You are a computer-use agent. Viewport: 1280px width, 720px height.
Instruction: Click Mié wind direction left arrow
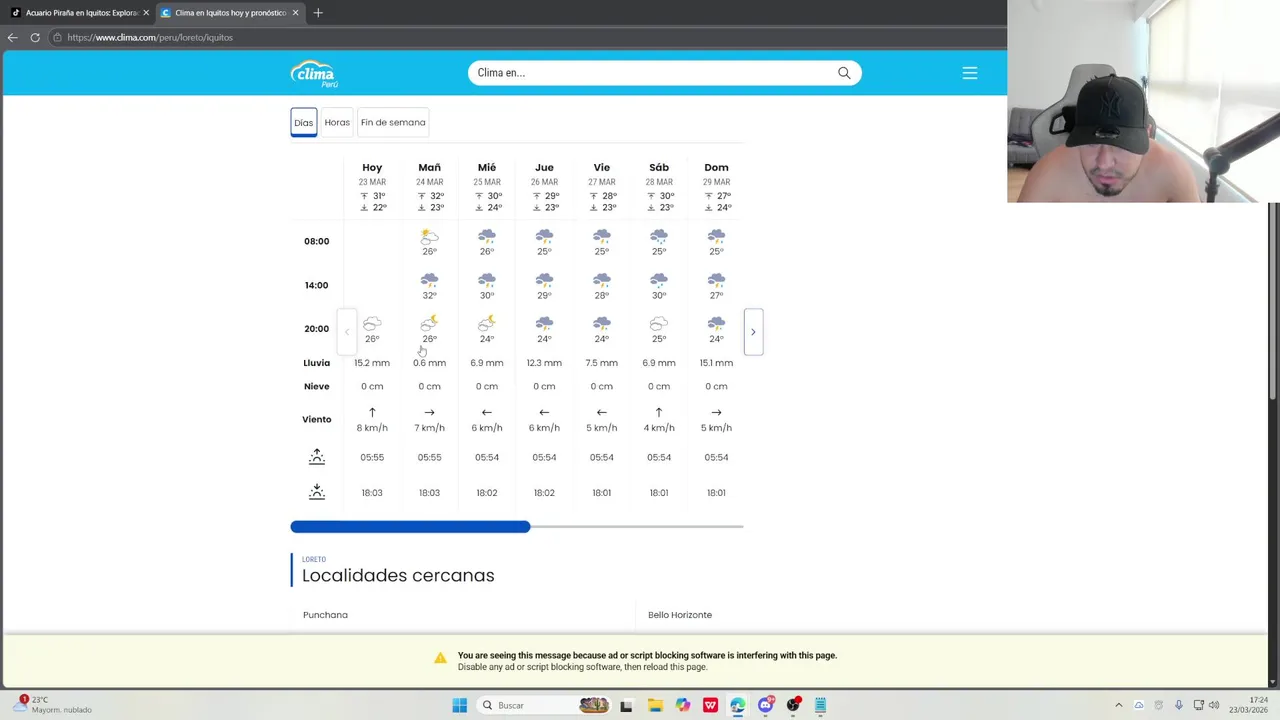(x=487, y=412)
